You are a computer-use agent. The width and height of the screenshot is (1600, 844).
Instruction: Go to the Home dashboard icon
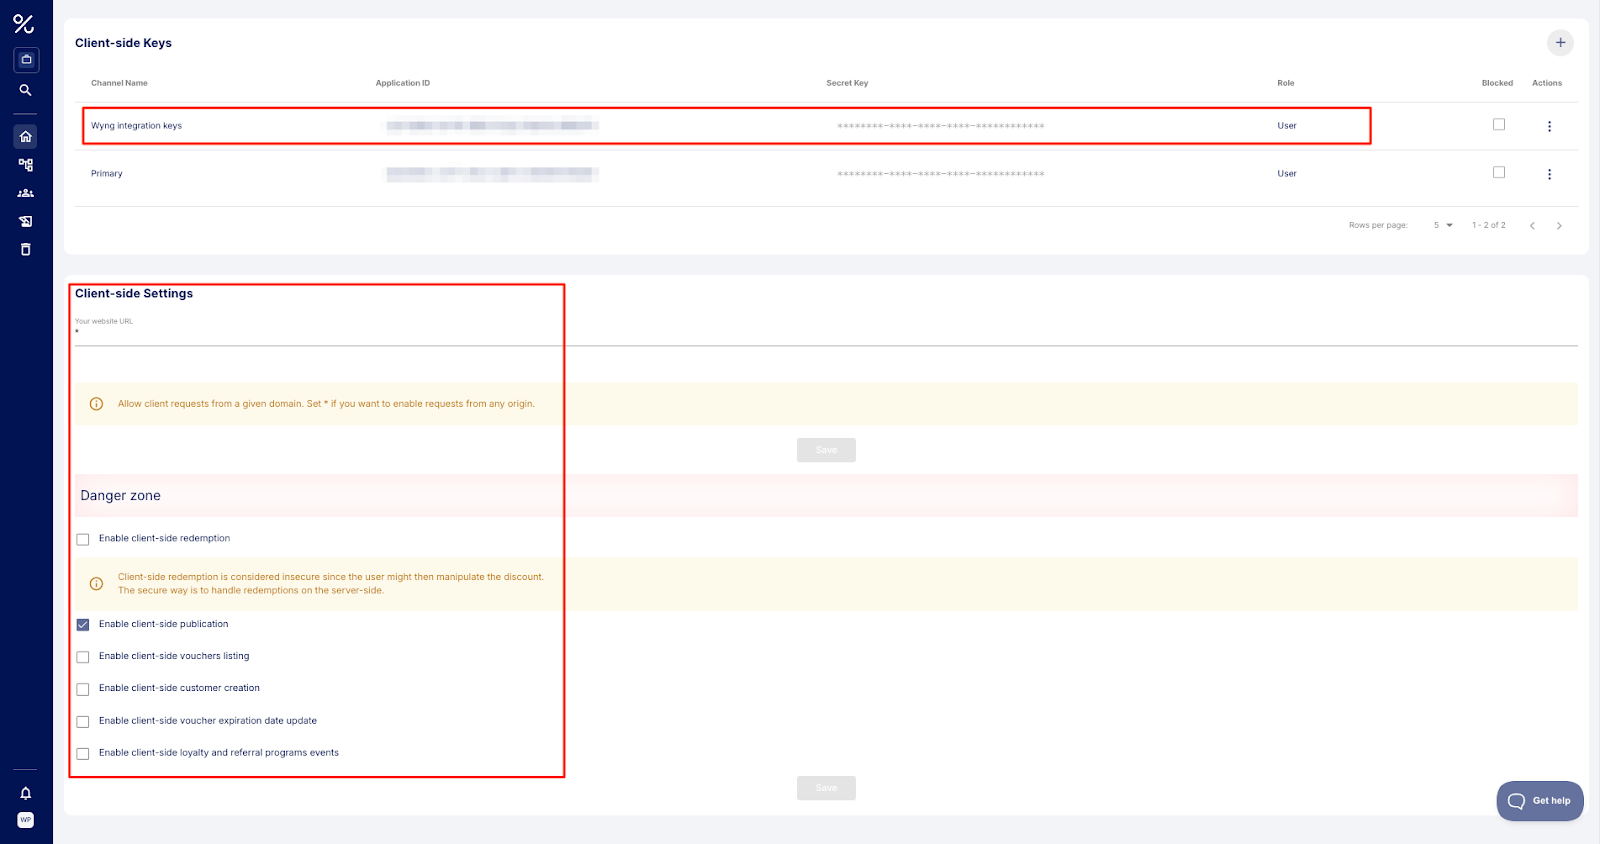26,136
